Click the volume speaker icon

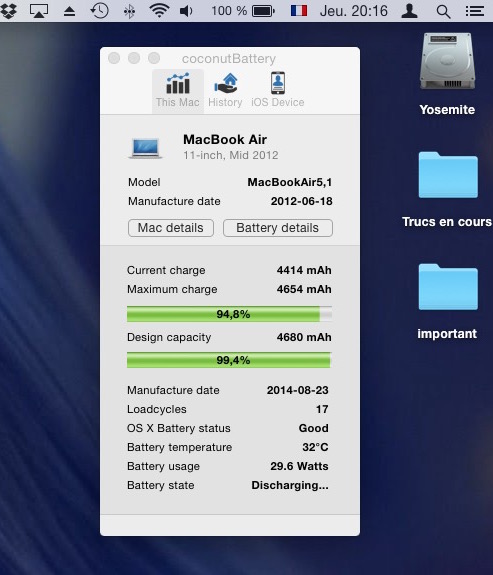tap(186, 11)
